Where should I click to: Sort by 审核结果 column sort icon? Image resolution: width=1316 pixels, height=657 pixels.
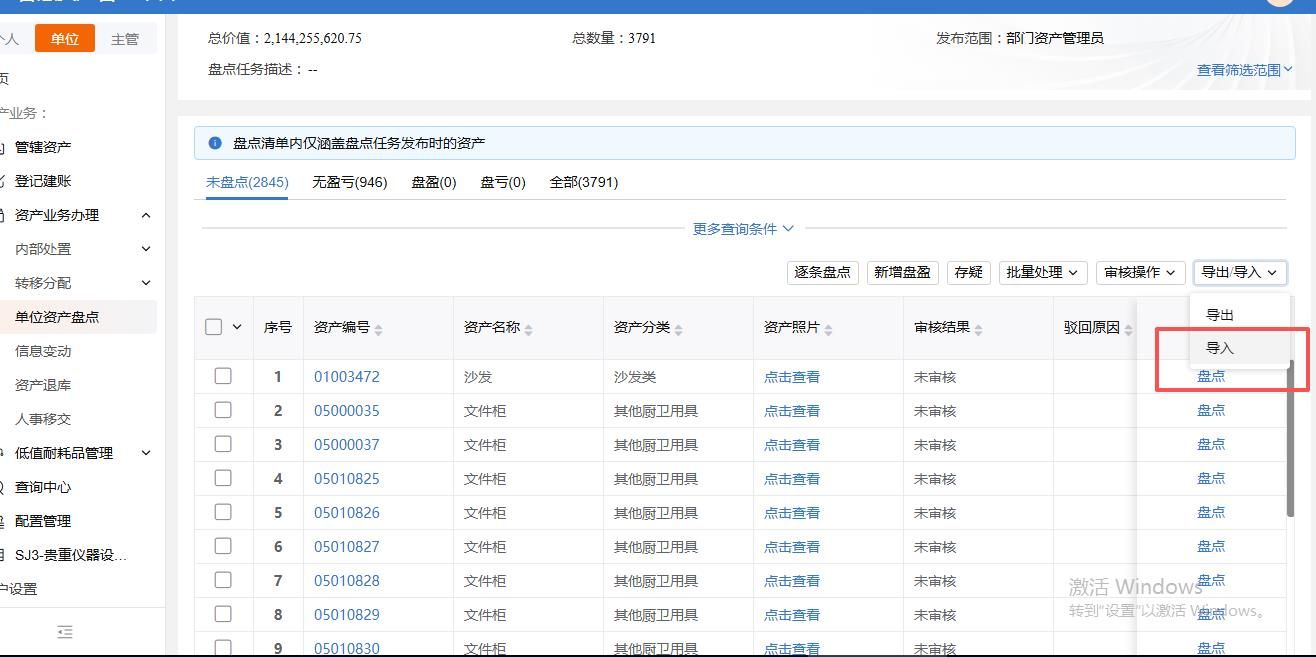click(x=979, y=329)
